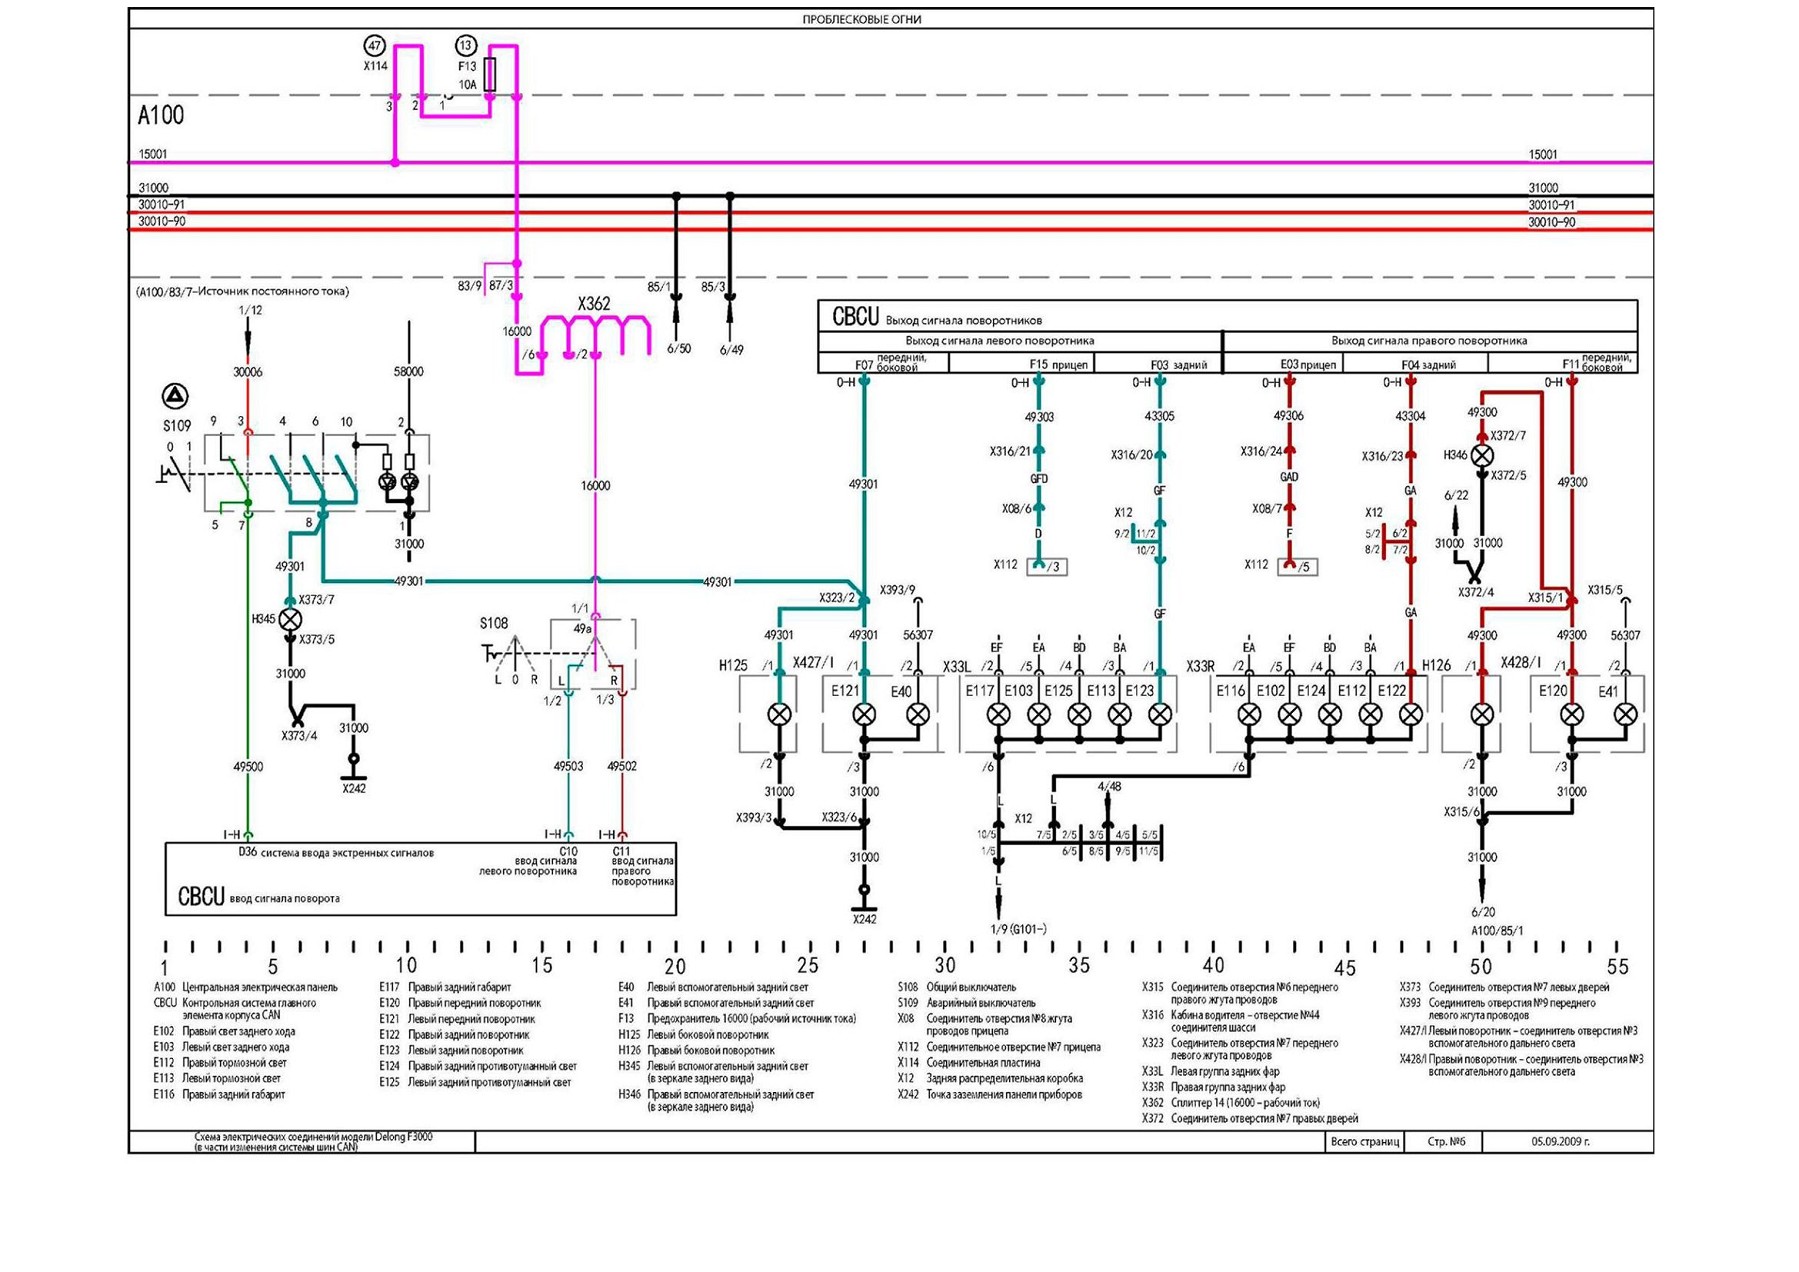This screenshot has height=1272, width=1799.
Task: Select the F13 10A fuse symbol
Action: [x=490, y=74]
